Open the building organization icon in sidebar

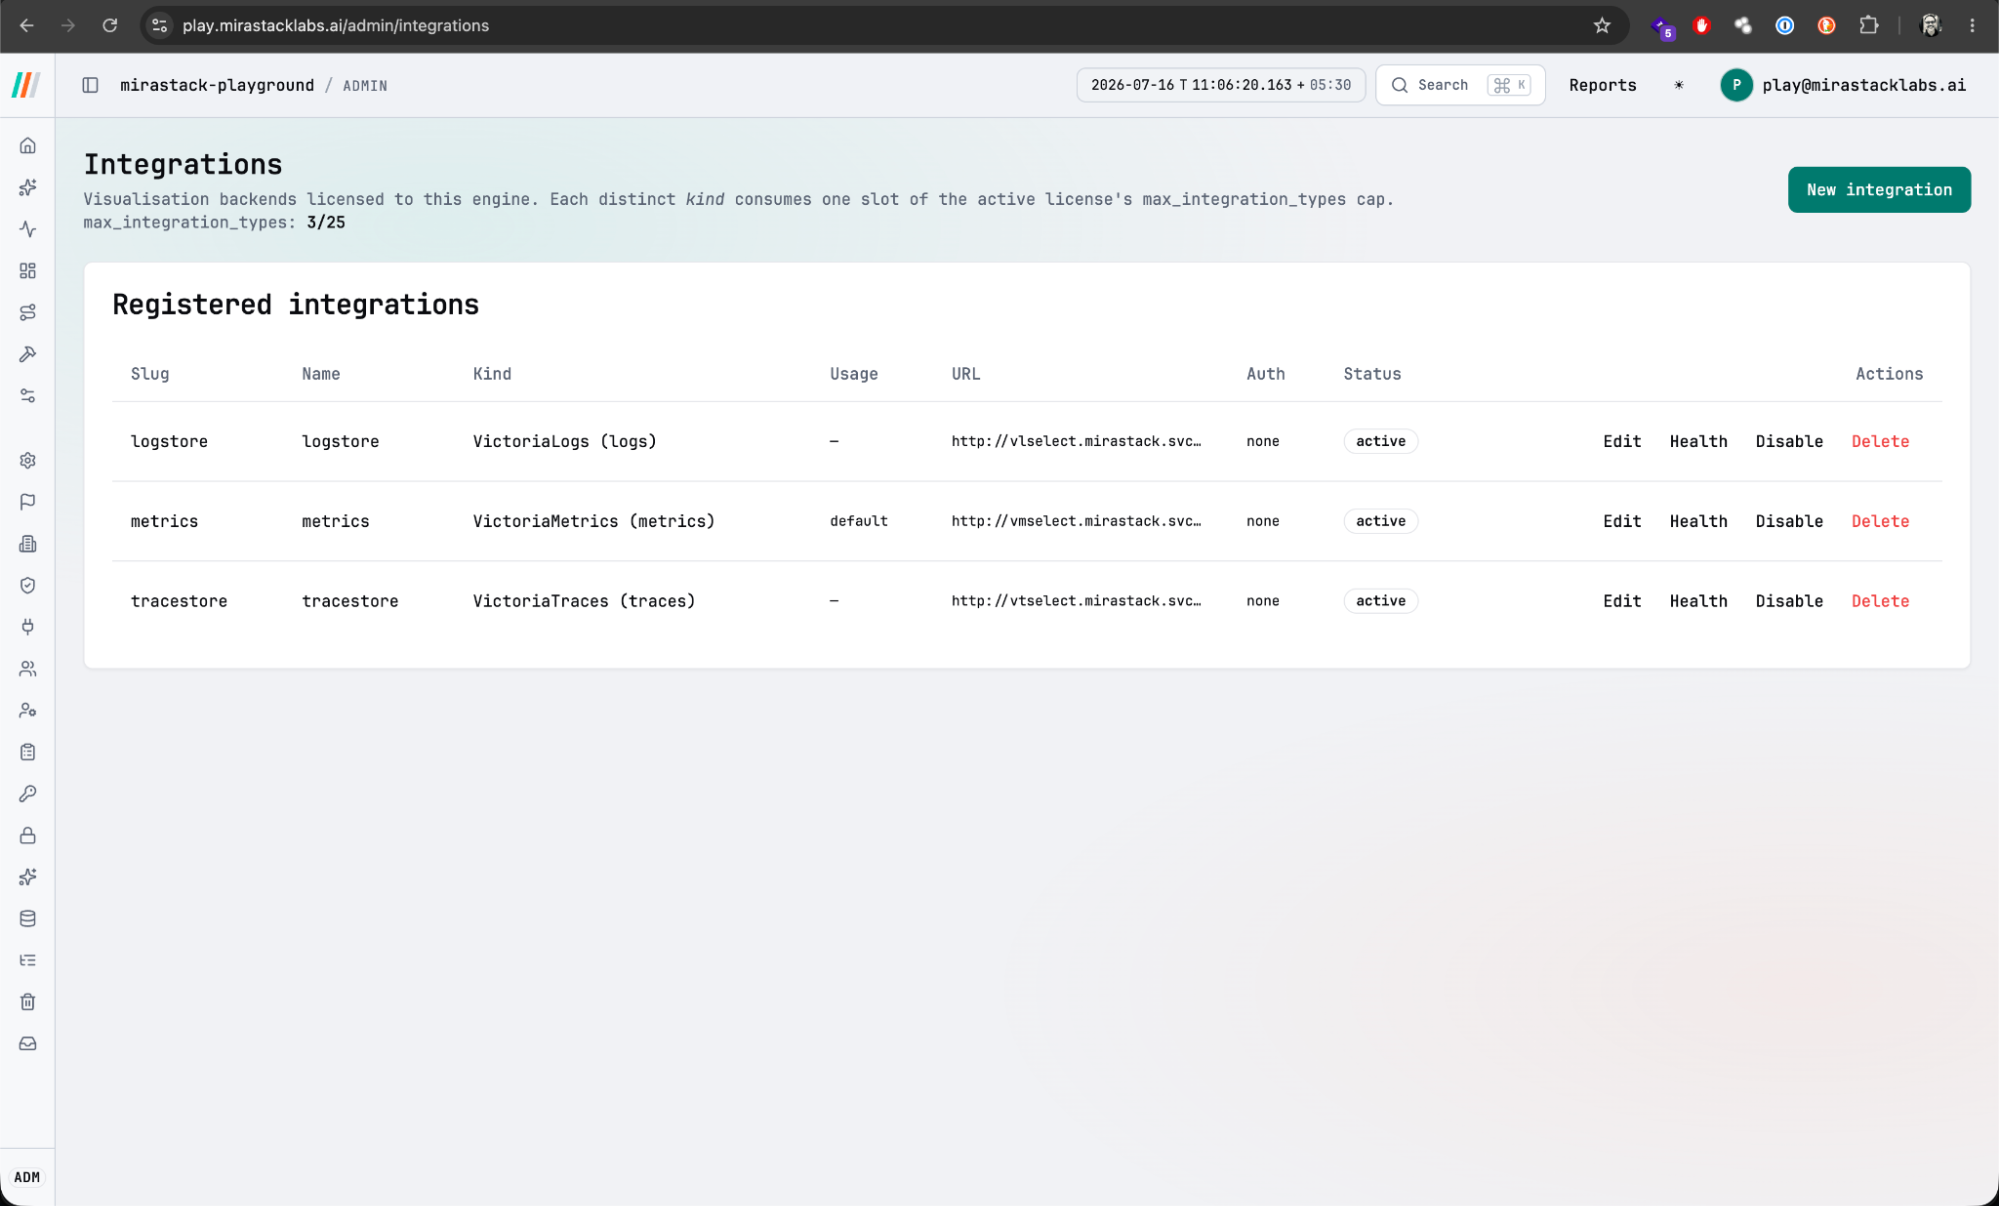pyautogui.click(x=28, y=544)
